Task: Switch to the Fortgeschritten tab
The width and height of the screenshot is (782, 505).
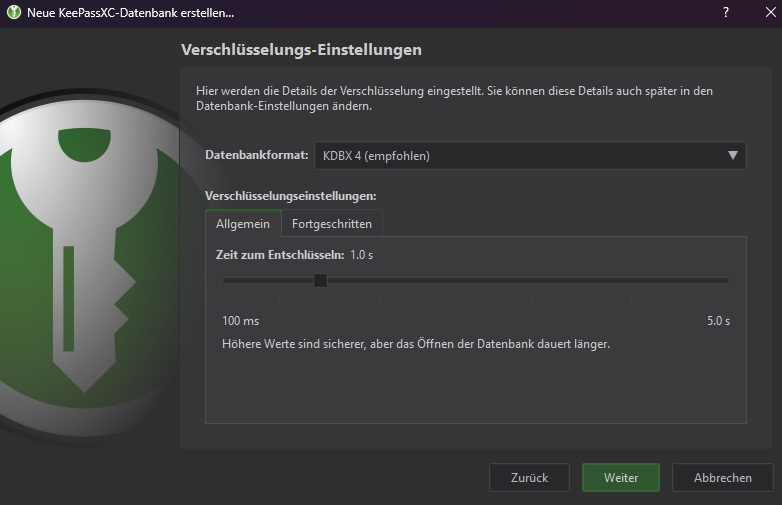Action: tap(332, 223)
